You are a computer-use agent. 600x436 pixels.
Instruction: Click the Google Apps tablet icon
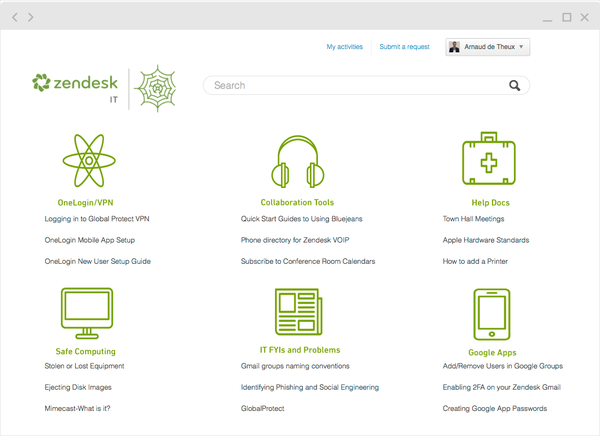(x=492, y=314)
